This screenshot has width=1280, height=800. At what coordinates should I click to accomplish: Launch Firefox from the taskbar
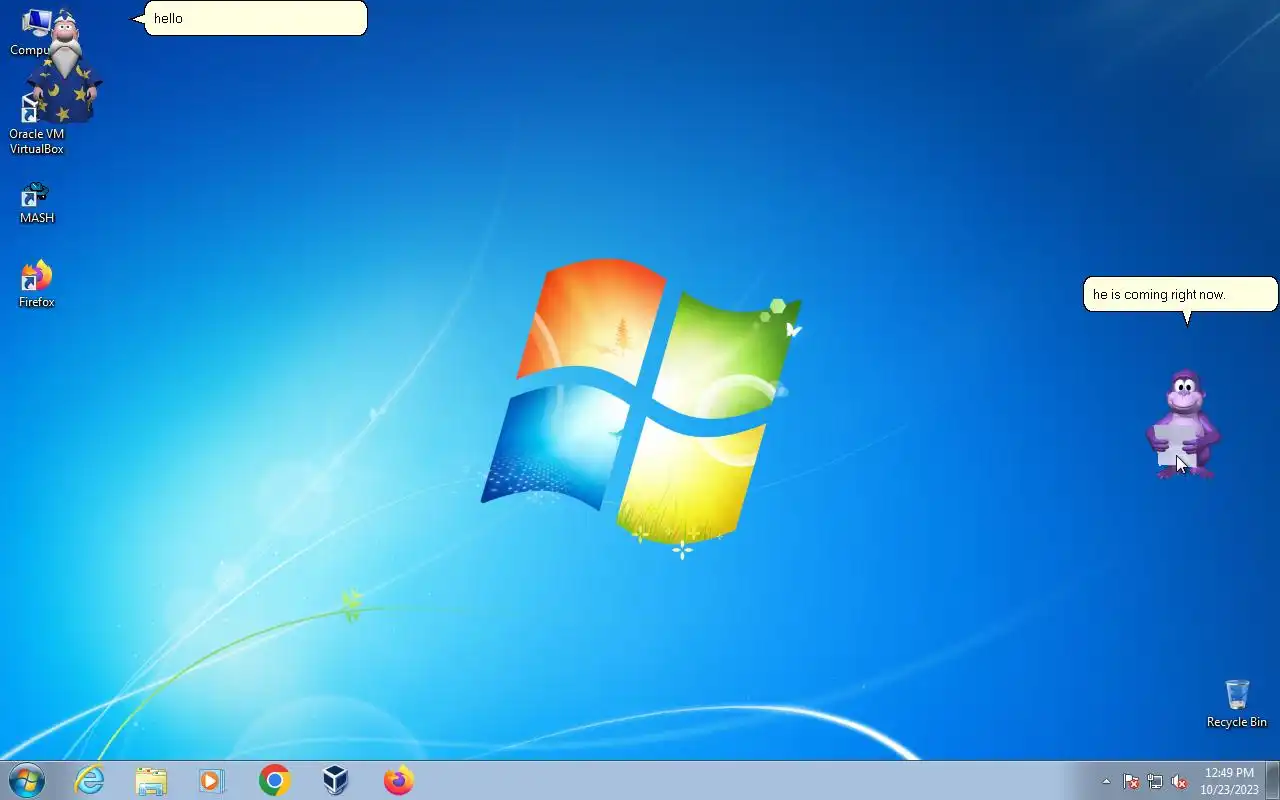pyautogui.click(x=398, y=780)
